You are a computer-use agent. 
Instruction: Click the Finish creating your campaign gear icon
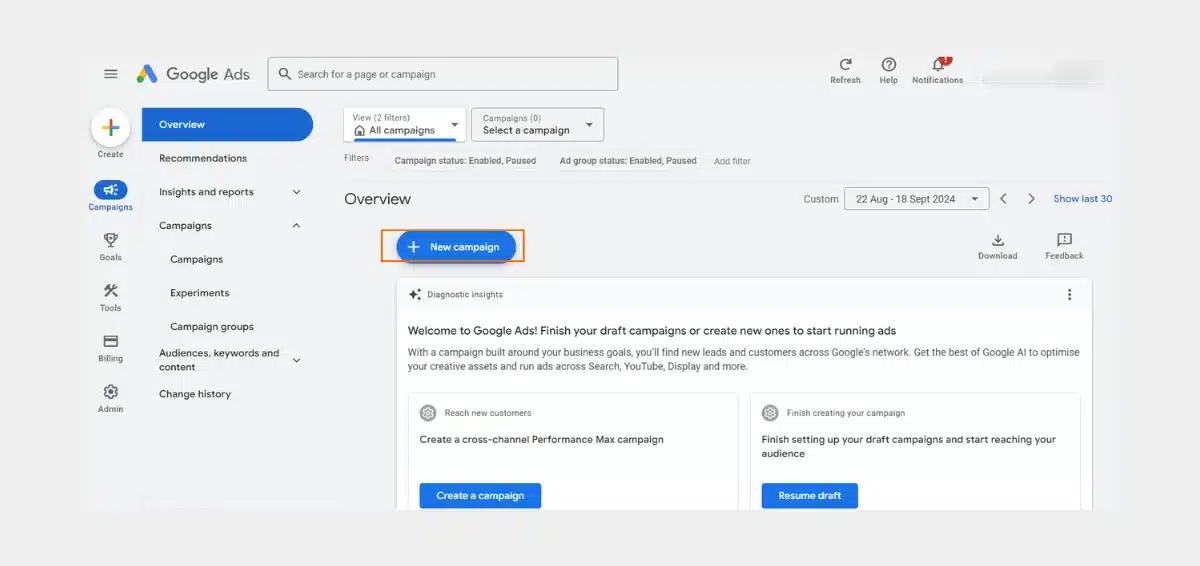[770, 412]
